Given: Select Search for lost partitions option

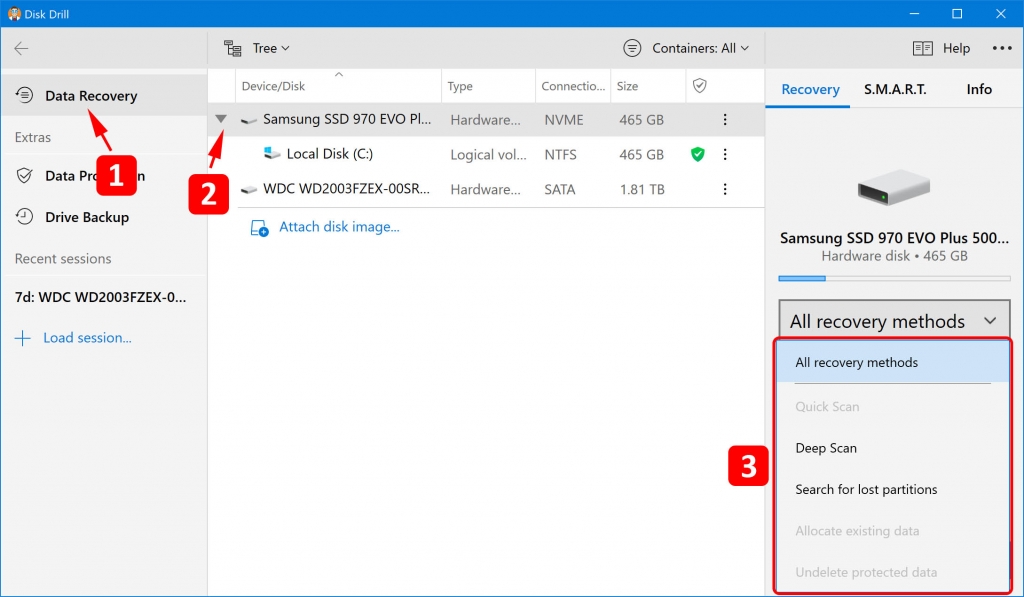Looking at the screenshot, I should point(866,489).
